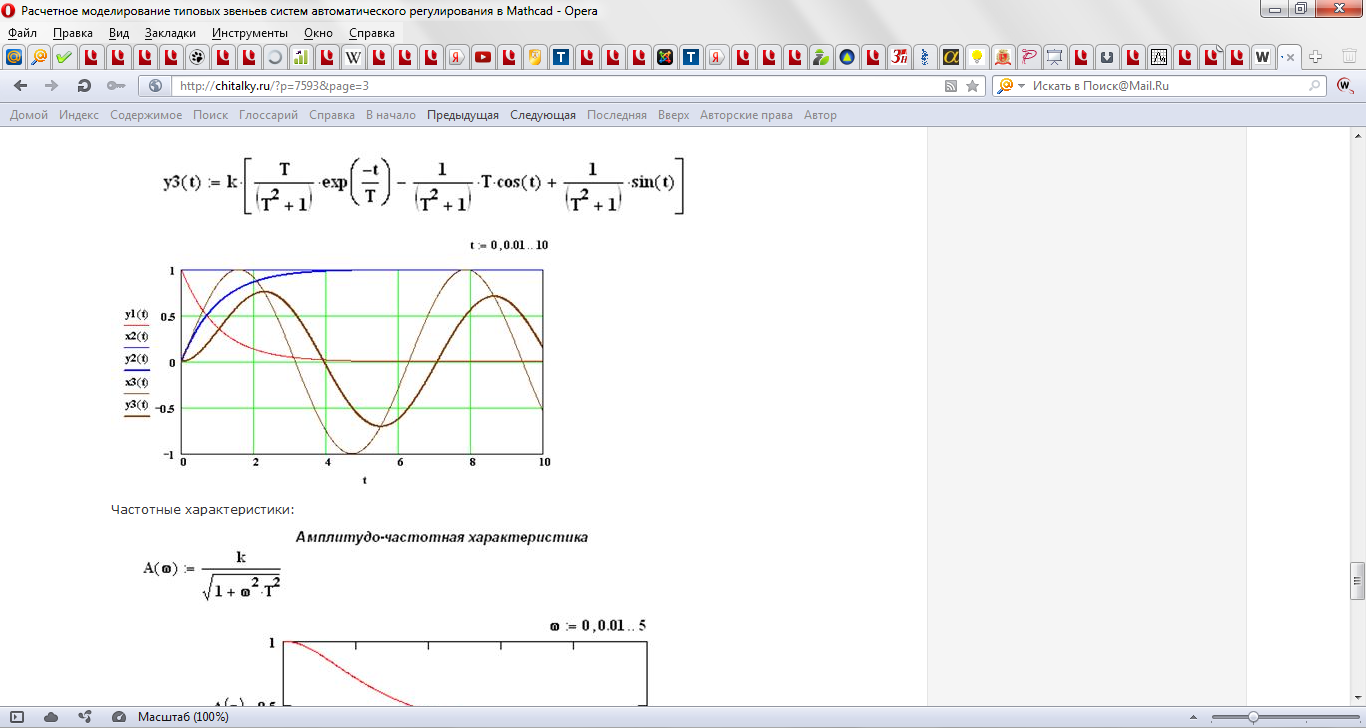Viewport: 1366px width, 728px height.
Task: Open the password wand key icon
Action: pos(116,86)
